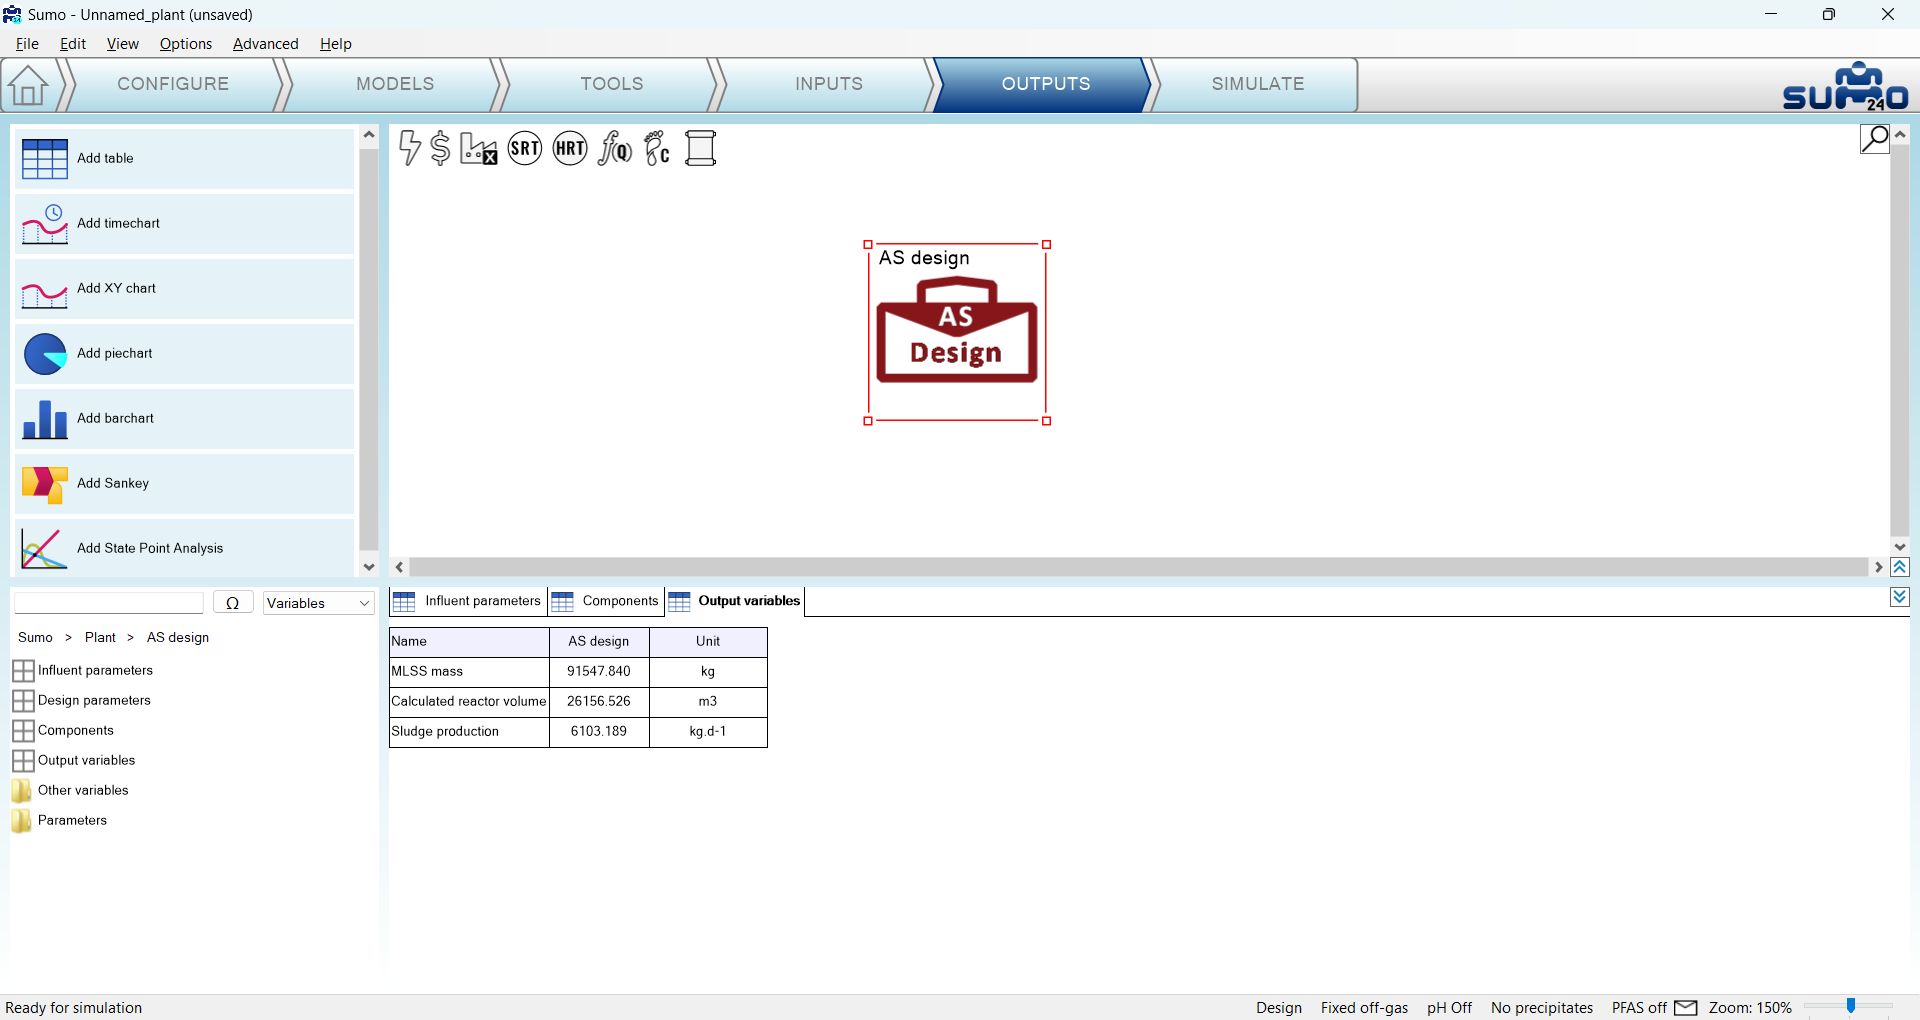Select the OUTPUTS step

point(1046,84)
